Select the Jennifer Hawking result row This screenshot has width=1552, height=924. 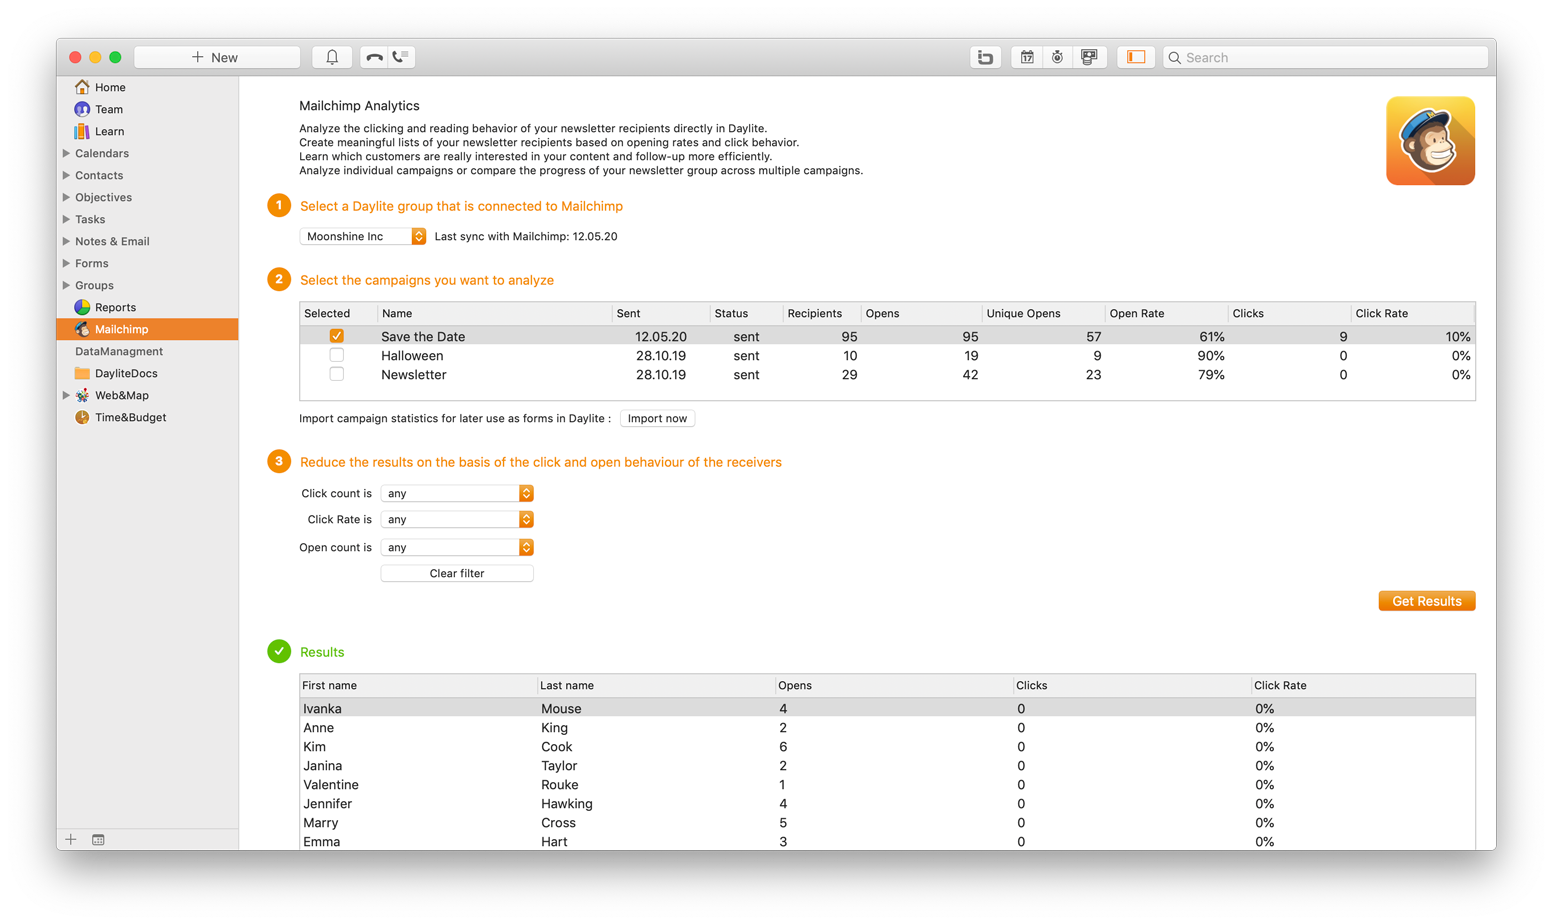[887, 803]
